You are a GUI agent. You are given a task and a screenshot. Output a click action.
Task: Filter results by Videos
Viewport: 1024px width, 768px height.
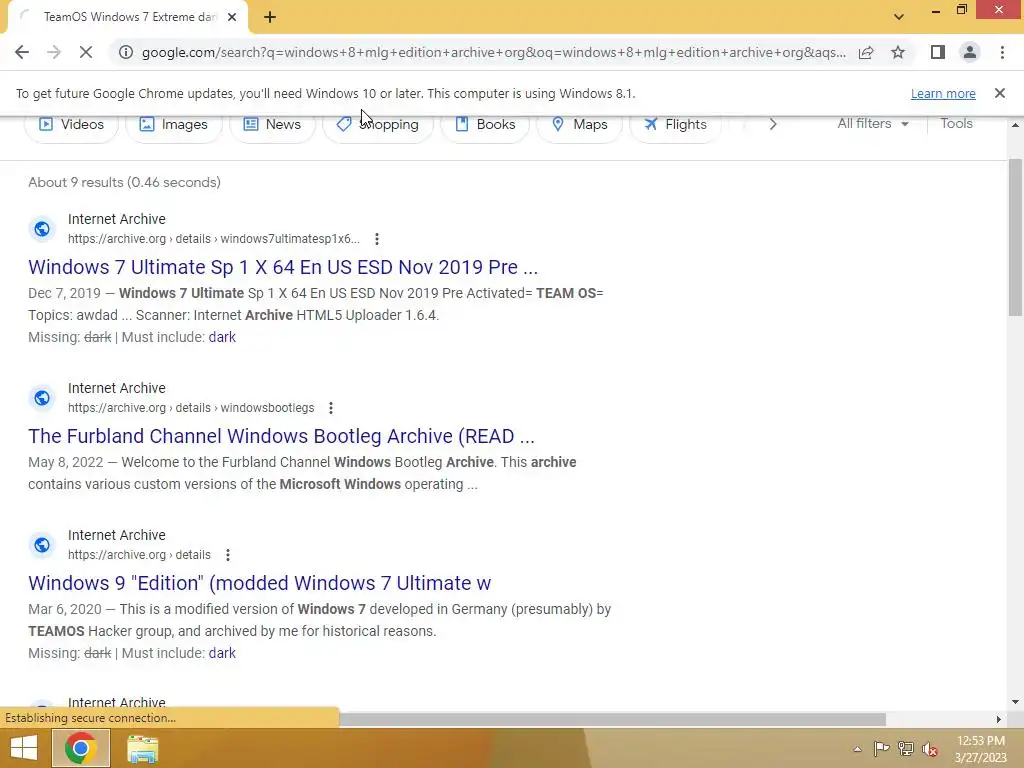[x=71, y=124]
